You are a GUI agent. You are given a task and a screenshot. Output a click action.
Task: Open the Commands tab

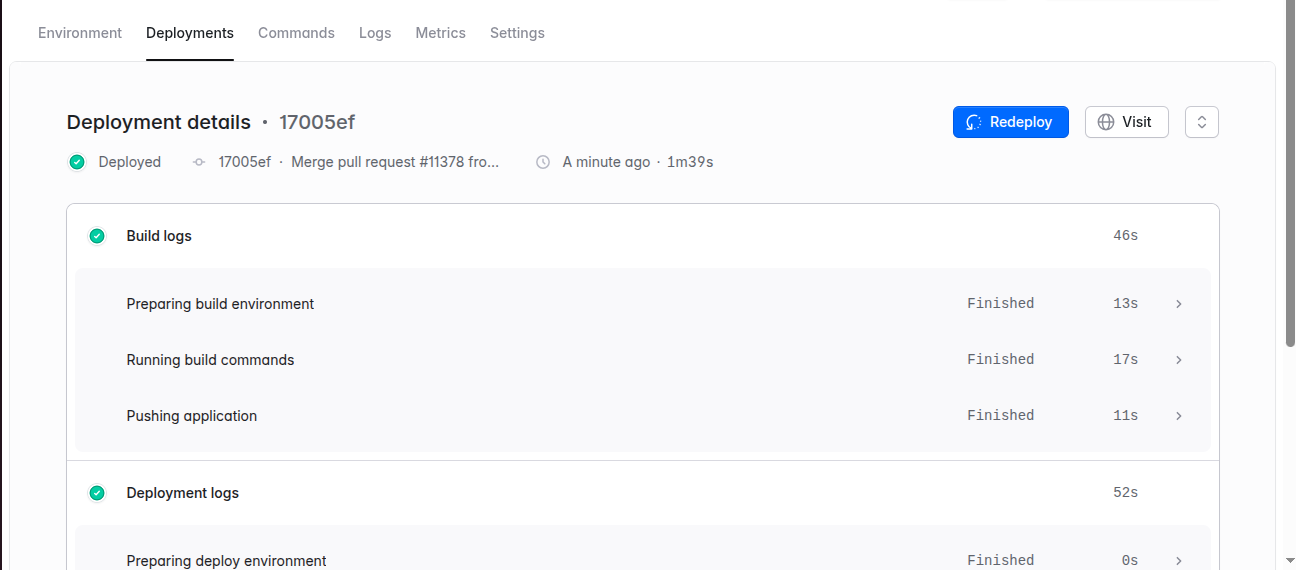coord(296,33)
